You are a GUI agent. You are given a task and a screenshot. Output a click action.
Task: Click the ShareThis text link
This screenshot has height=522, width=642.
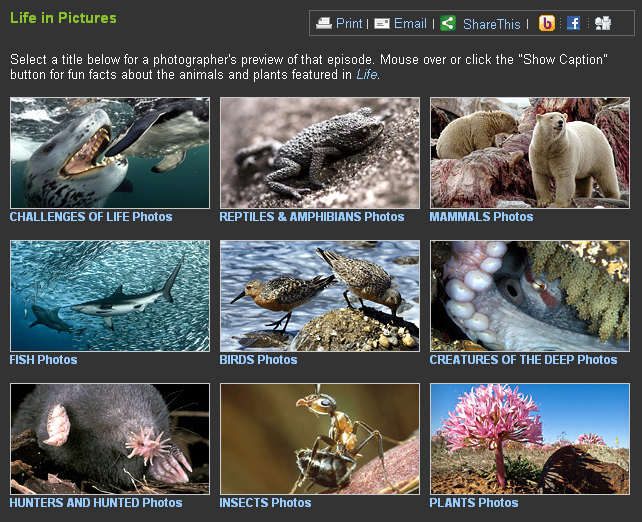(491, 24)
